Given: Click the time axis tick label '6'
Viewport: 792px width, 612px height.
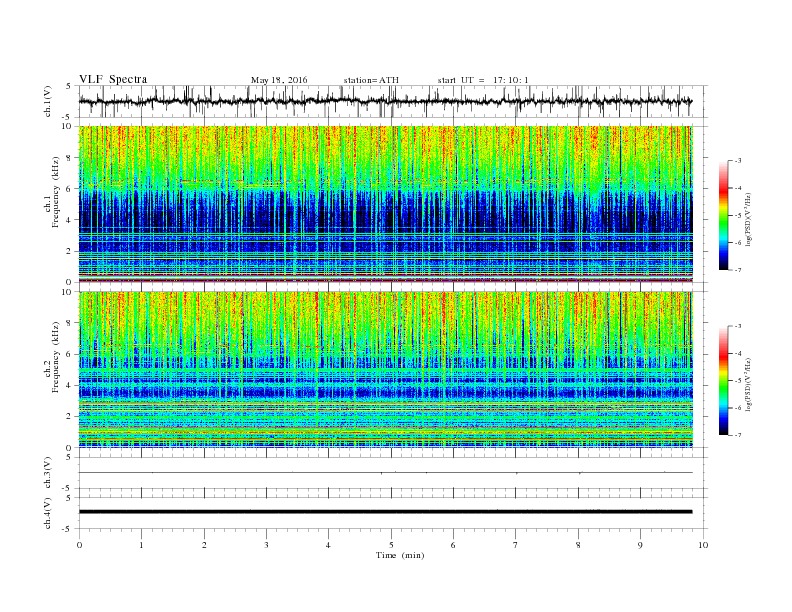Looking at the screenshot, I should (454, 545).
